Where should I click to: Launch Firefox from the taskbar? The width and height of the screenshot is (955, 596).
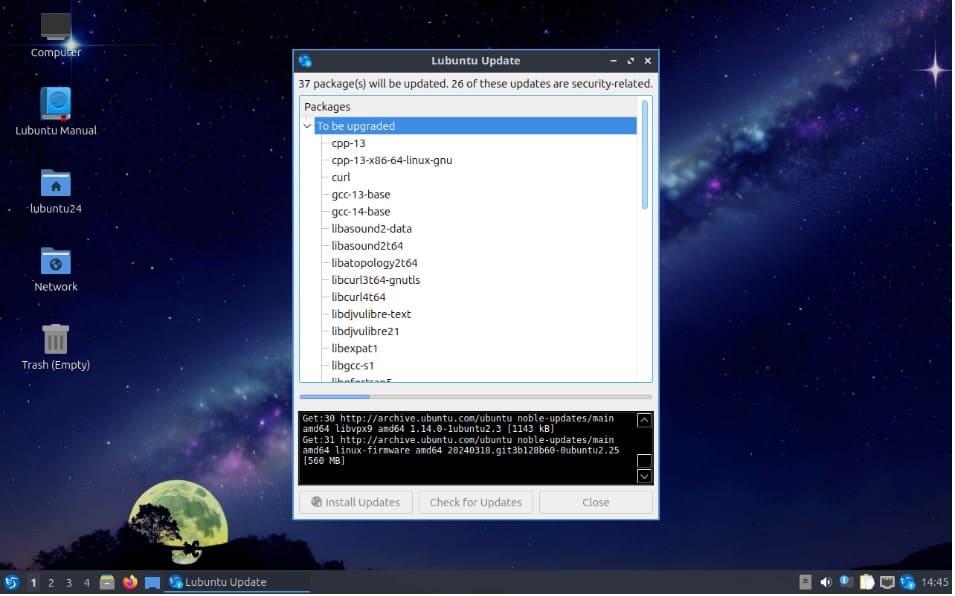(130, 582)
